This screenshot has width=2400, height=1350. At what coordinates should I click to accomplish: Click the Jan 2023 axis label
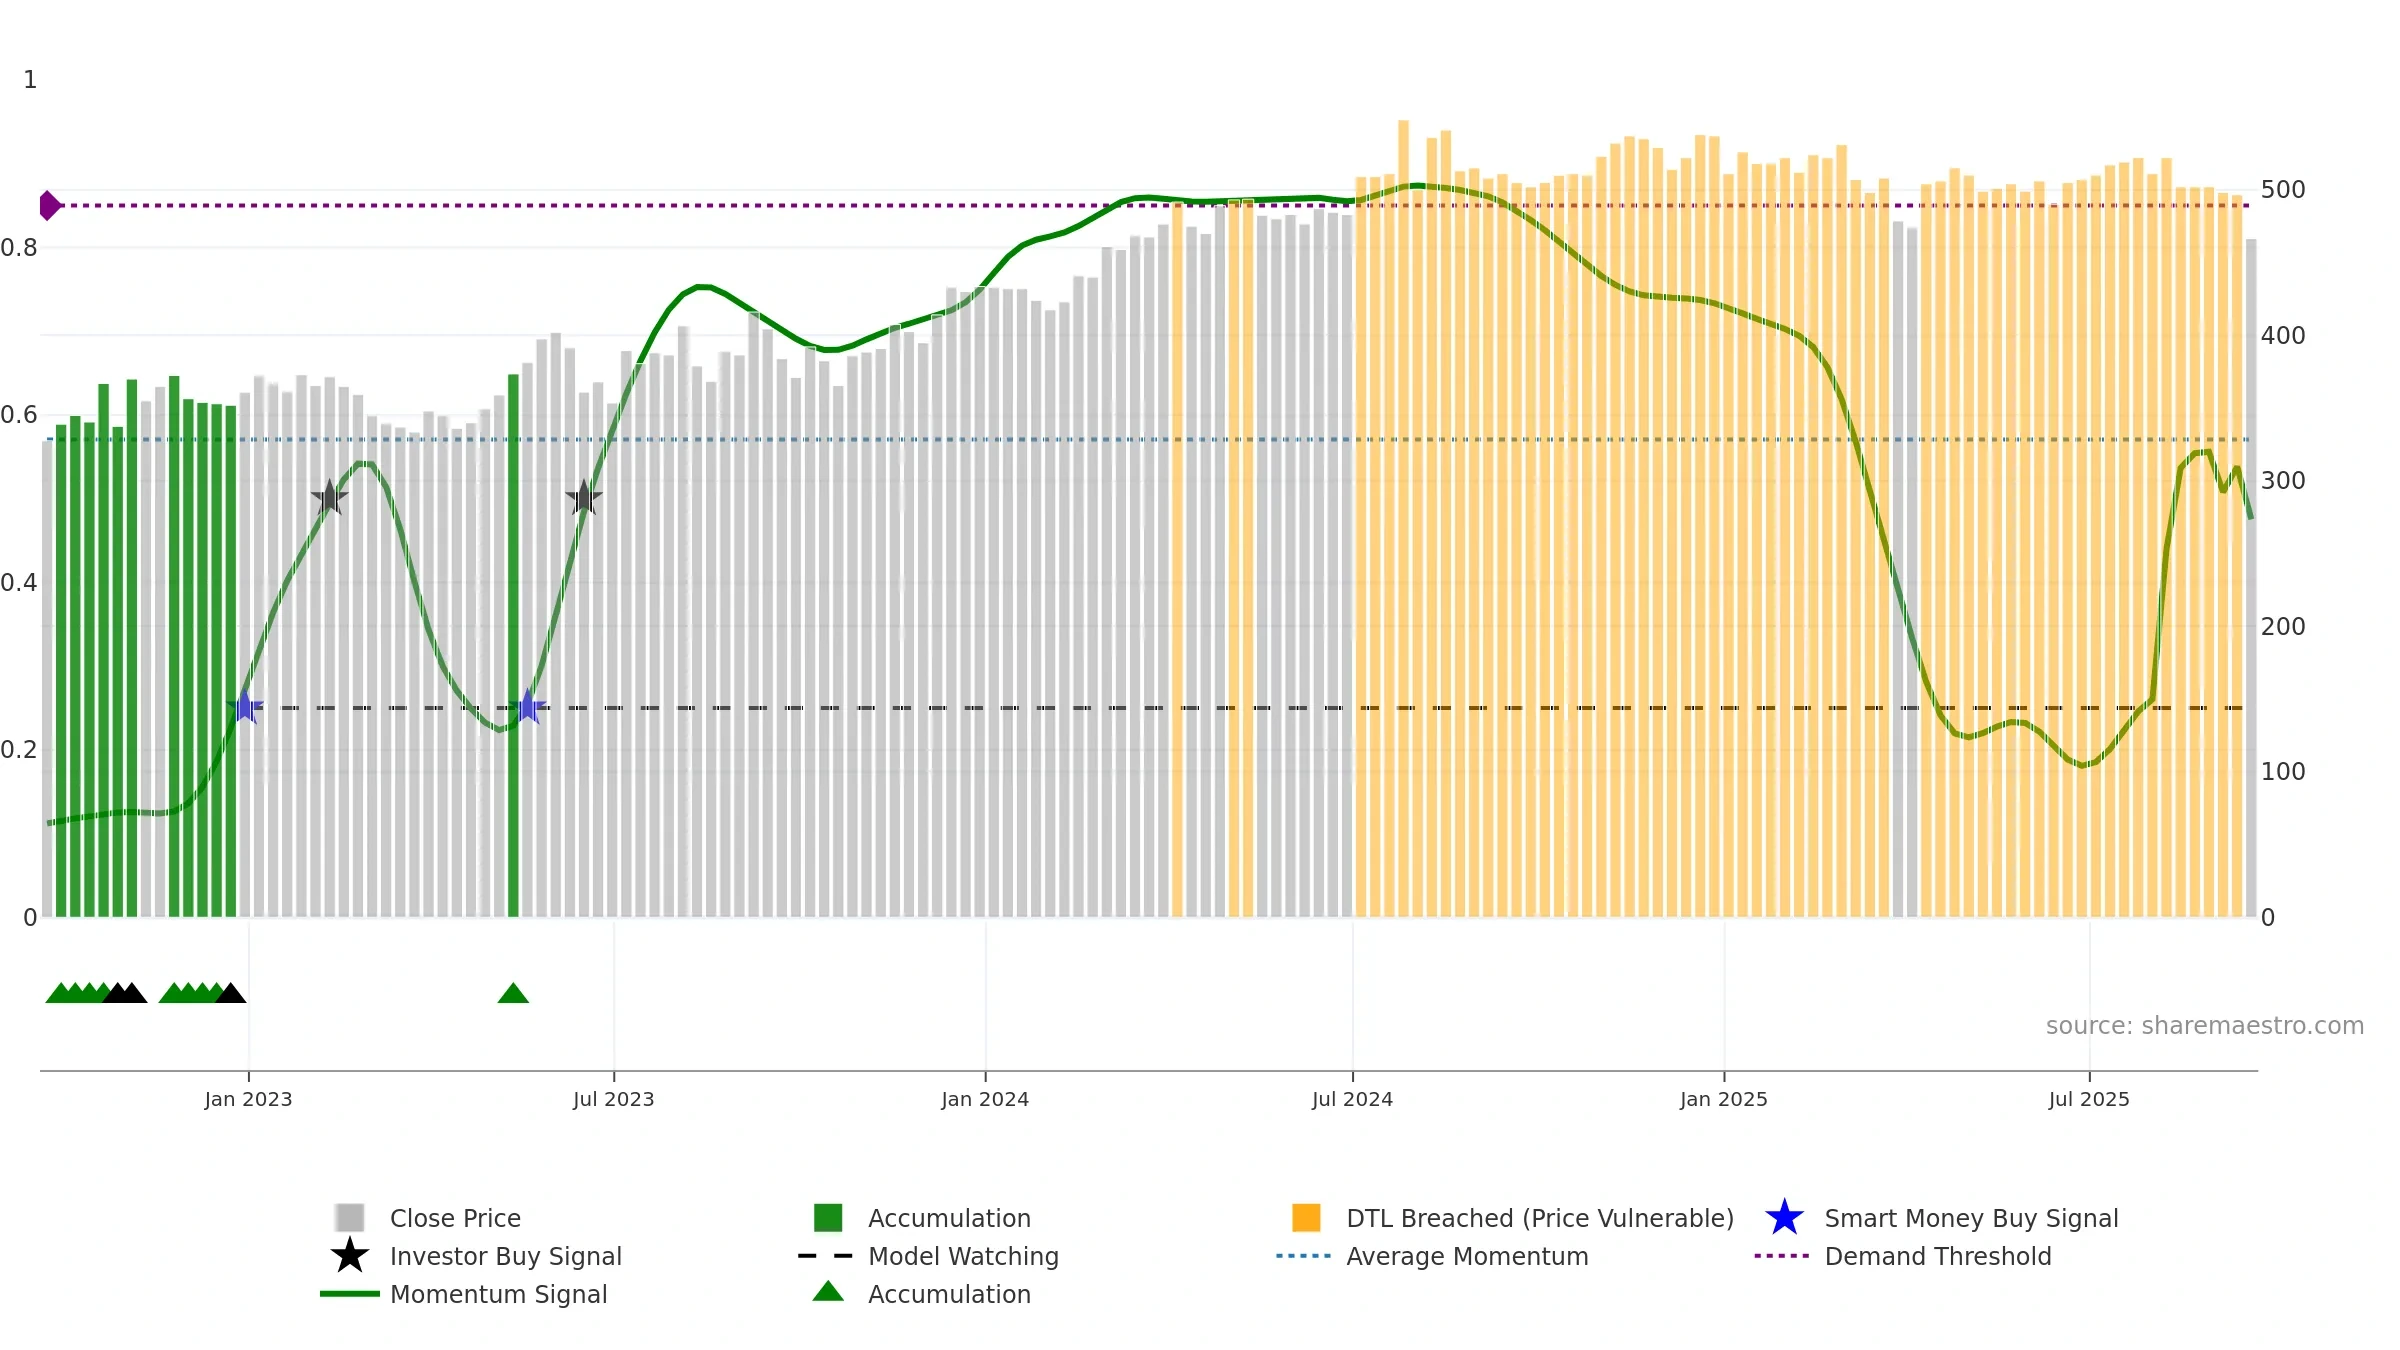(x=248, y=1100)
